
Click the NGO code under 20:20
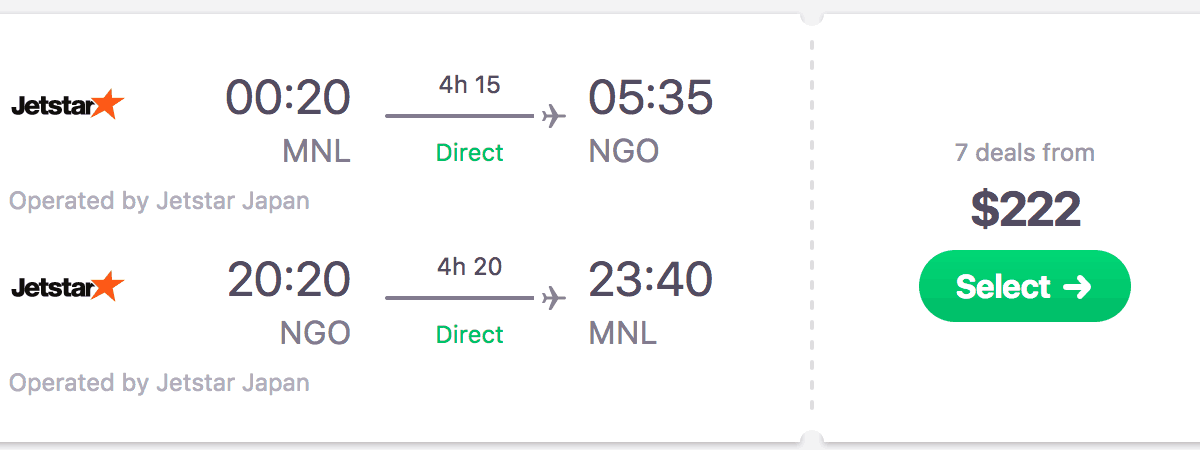point(316,333)
